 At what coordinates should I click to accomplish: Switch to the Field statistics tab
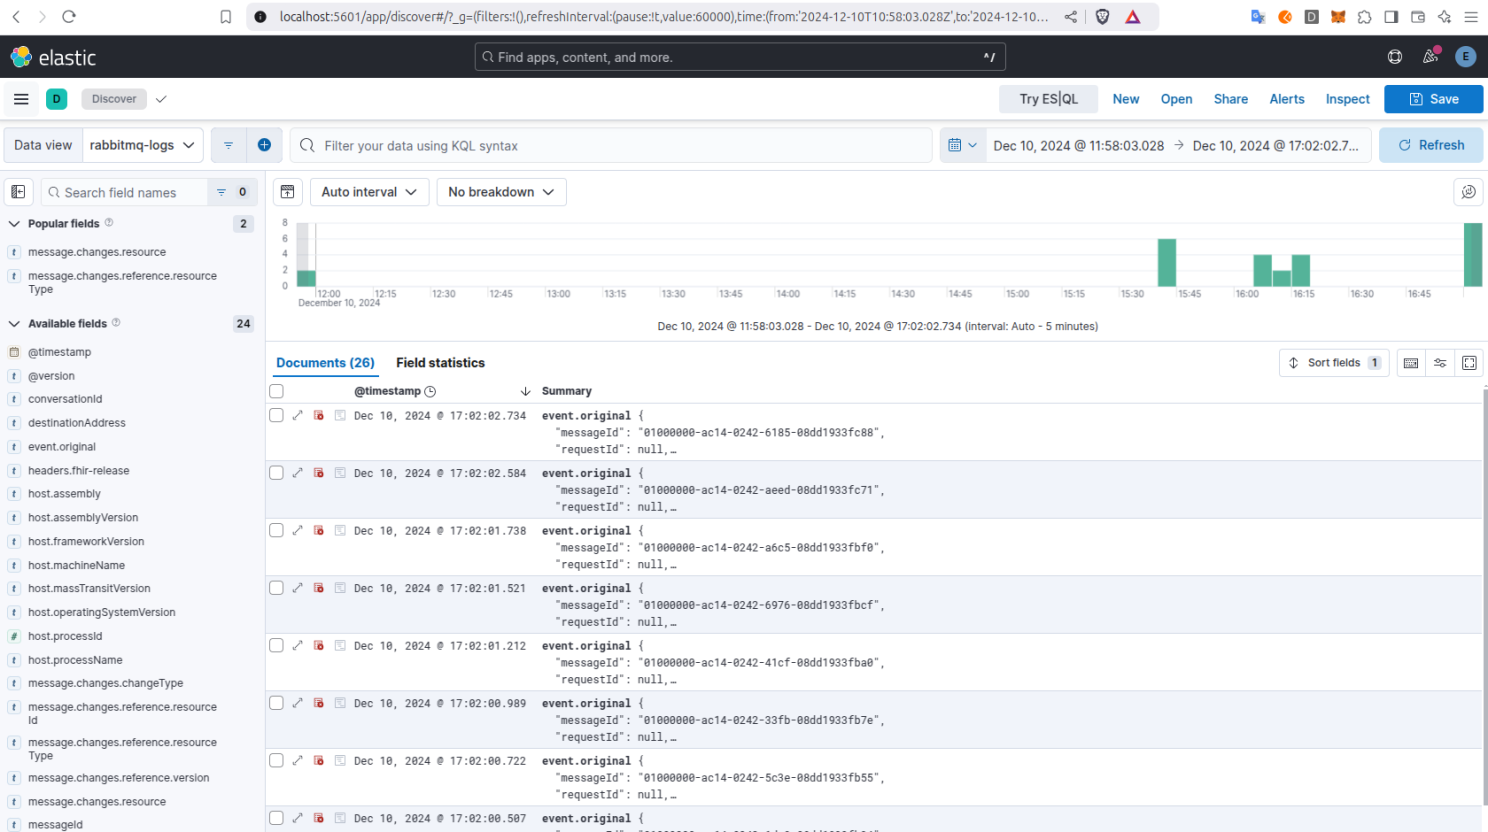tap(440, 362)
